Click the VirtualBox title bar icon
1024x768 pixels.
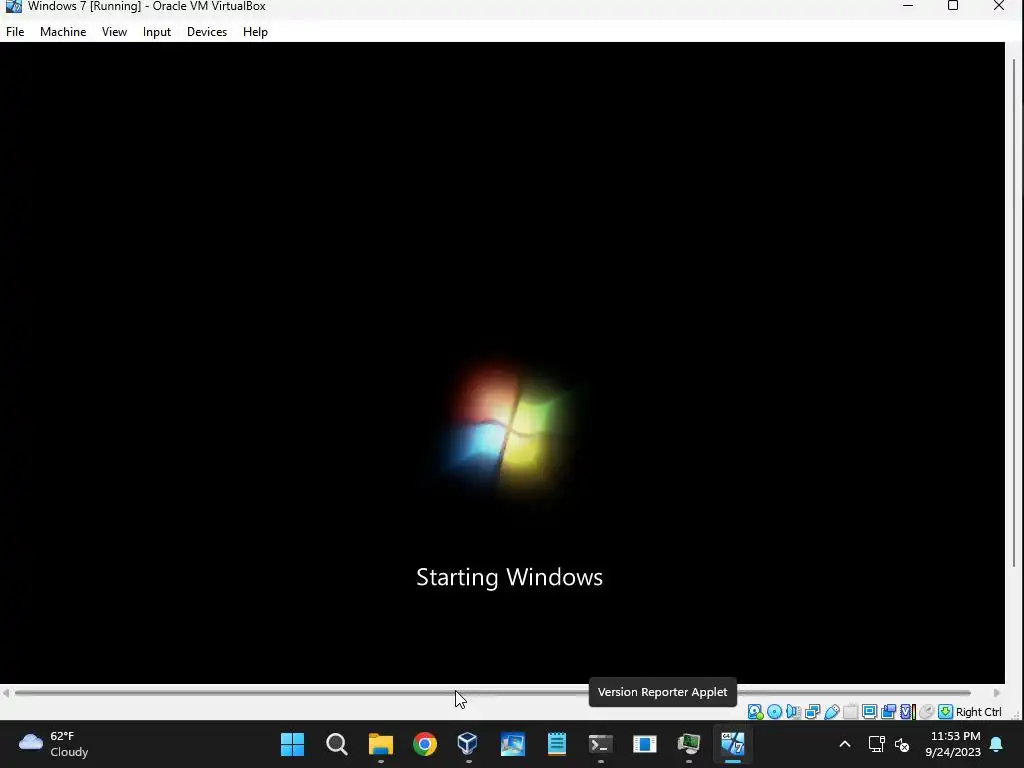point(14,7)
